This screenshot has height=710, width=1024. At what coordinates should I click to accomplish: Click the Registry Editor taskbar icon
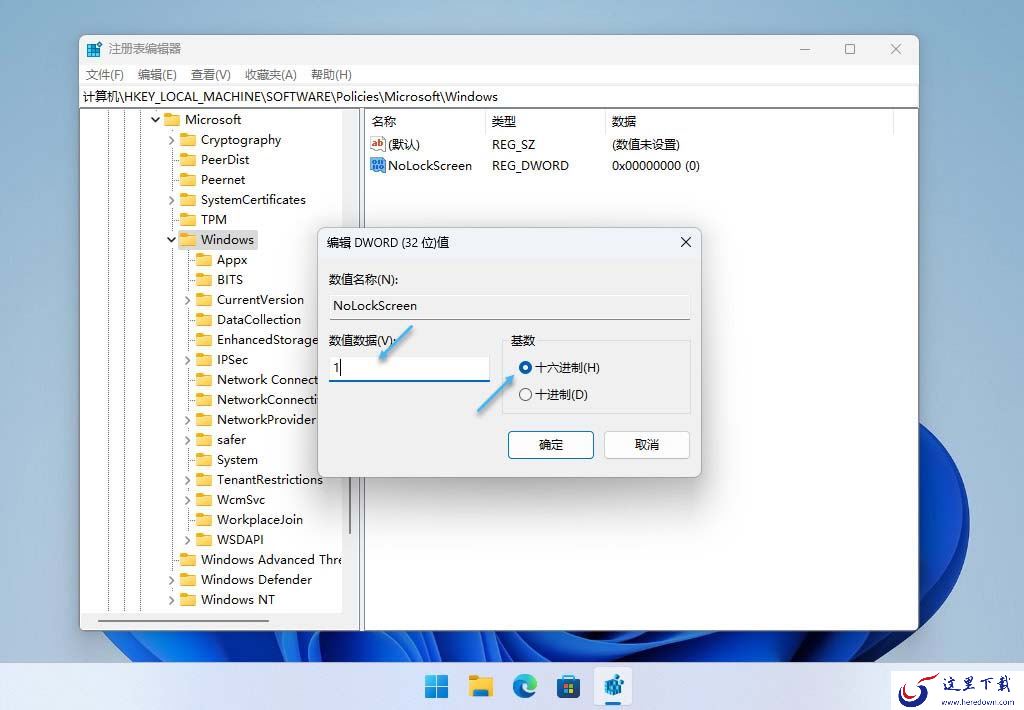tap(613, 686)
